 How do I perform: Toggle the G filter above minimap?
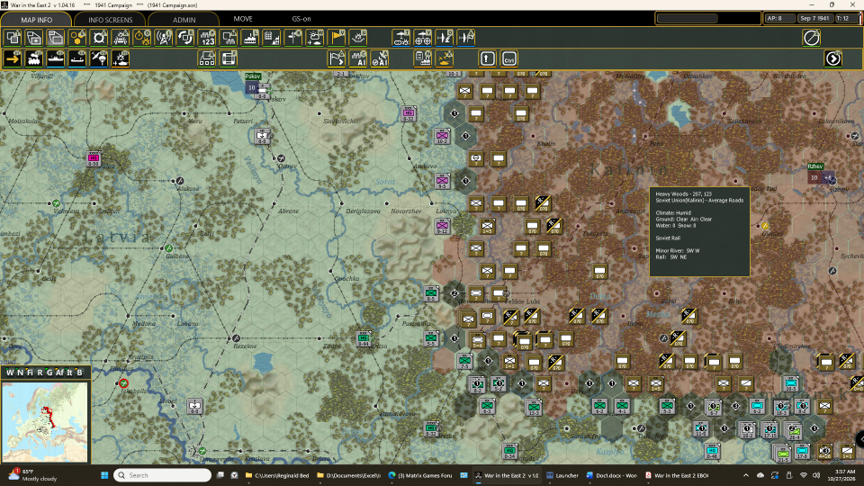pyautogui.click(x=49, y=372)
